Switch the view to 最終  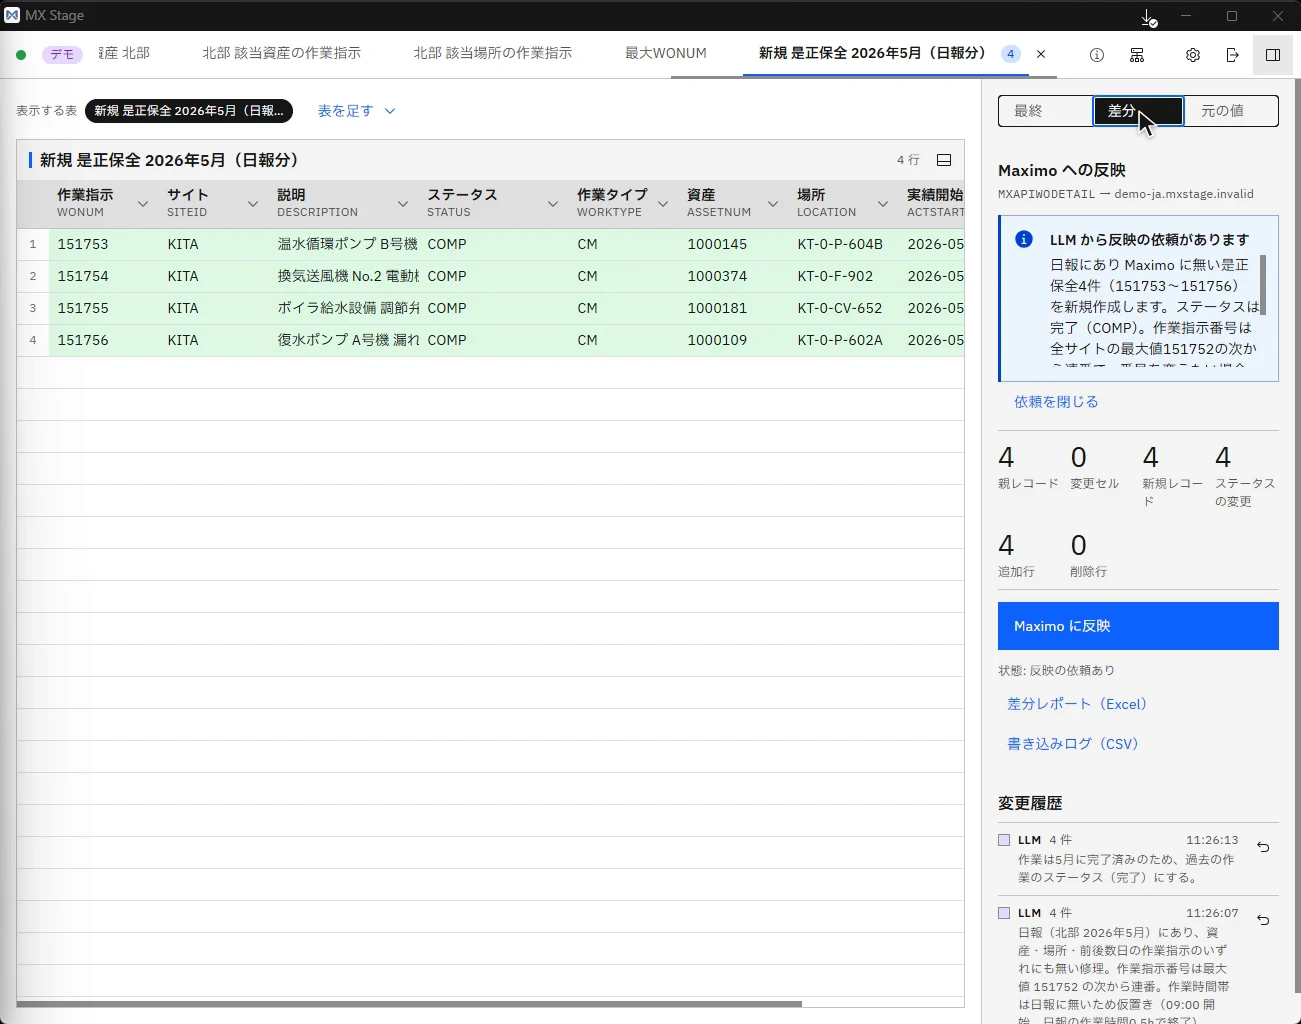[1045, 111]
